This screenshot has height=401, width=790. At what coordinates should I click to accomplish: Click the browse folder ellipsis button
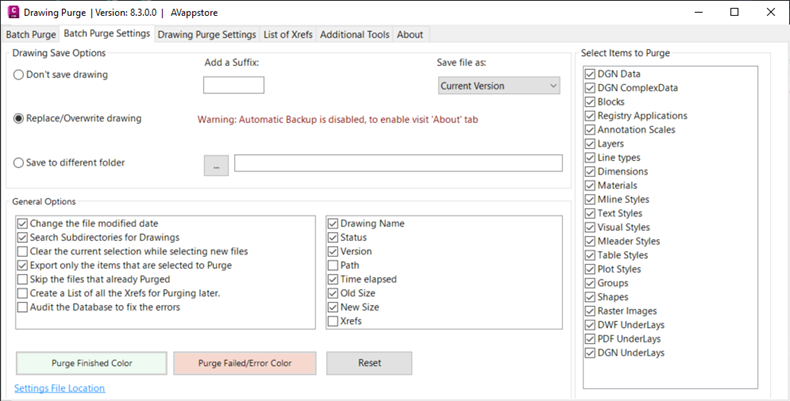click(216, 166)
